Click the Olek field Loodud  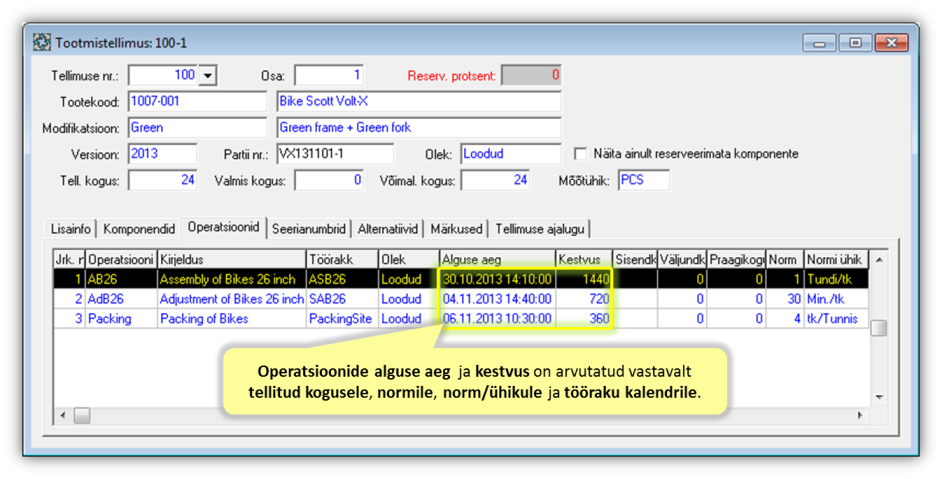pos(511,154)
